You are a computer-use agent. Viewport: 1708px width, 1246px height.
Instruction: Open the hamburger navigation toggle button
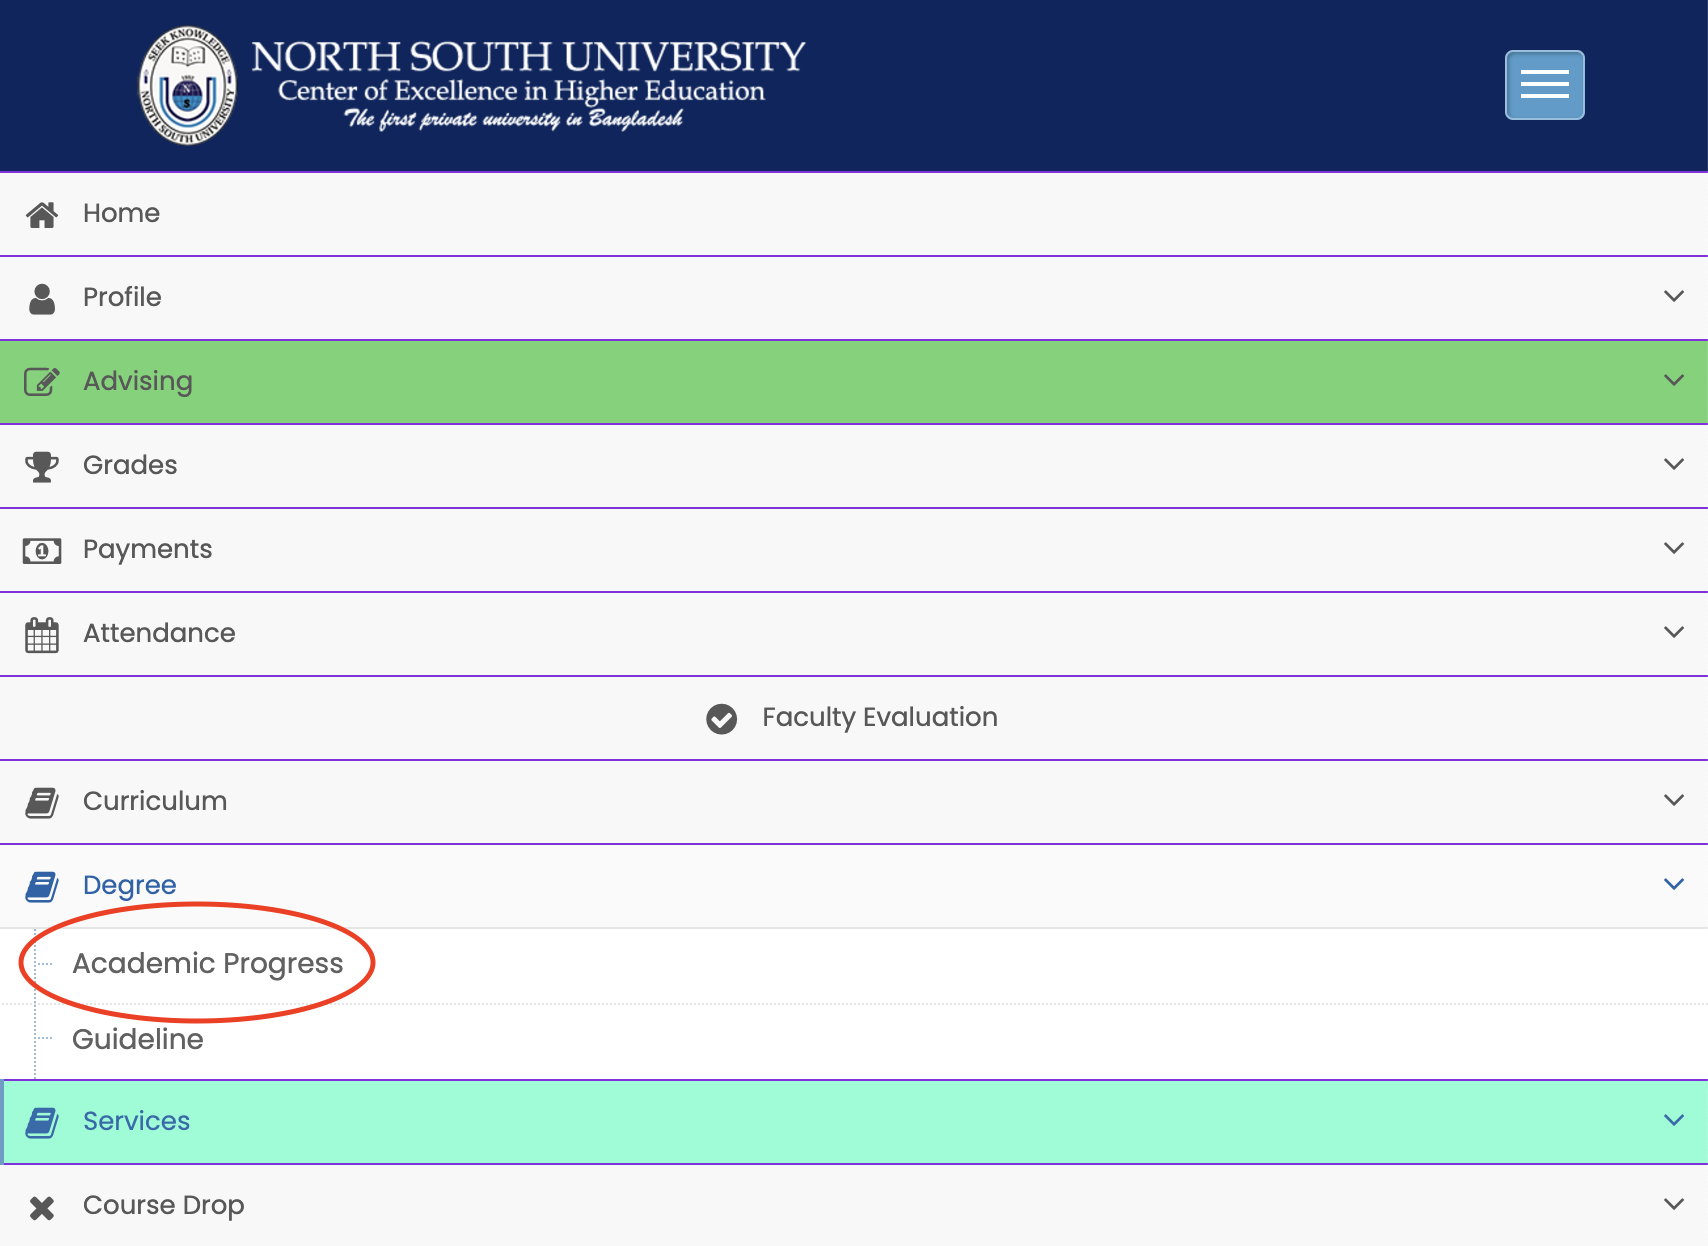click(1544, 85)
